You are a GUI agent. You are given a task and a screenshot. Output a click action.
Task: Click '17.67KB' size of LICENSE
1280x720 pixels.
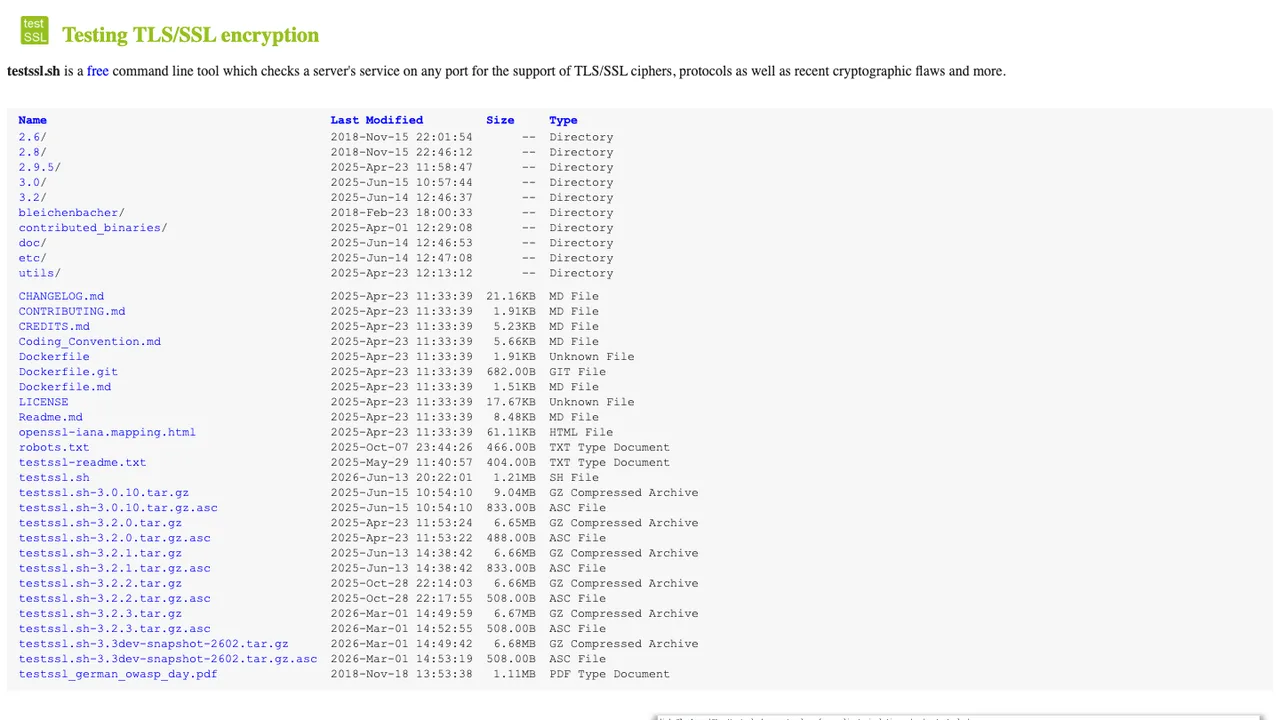coord(511,401)
